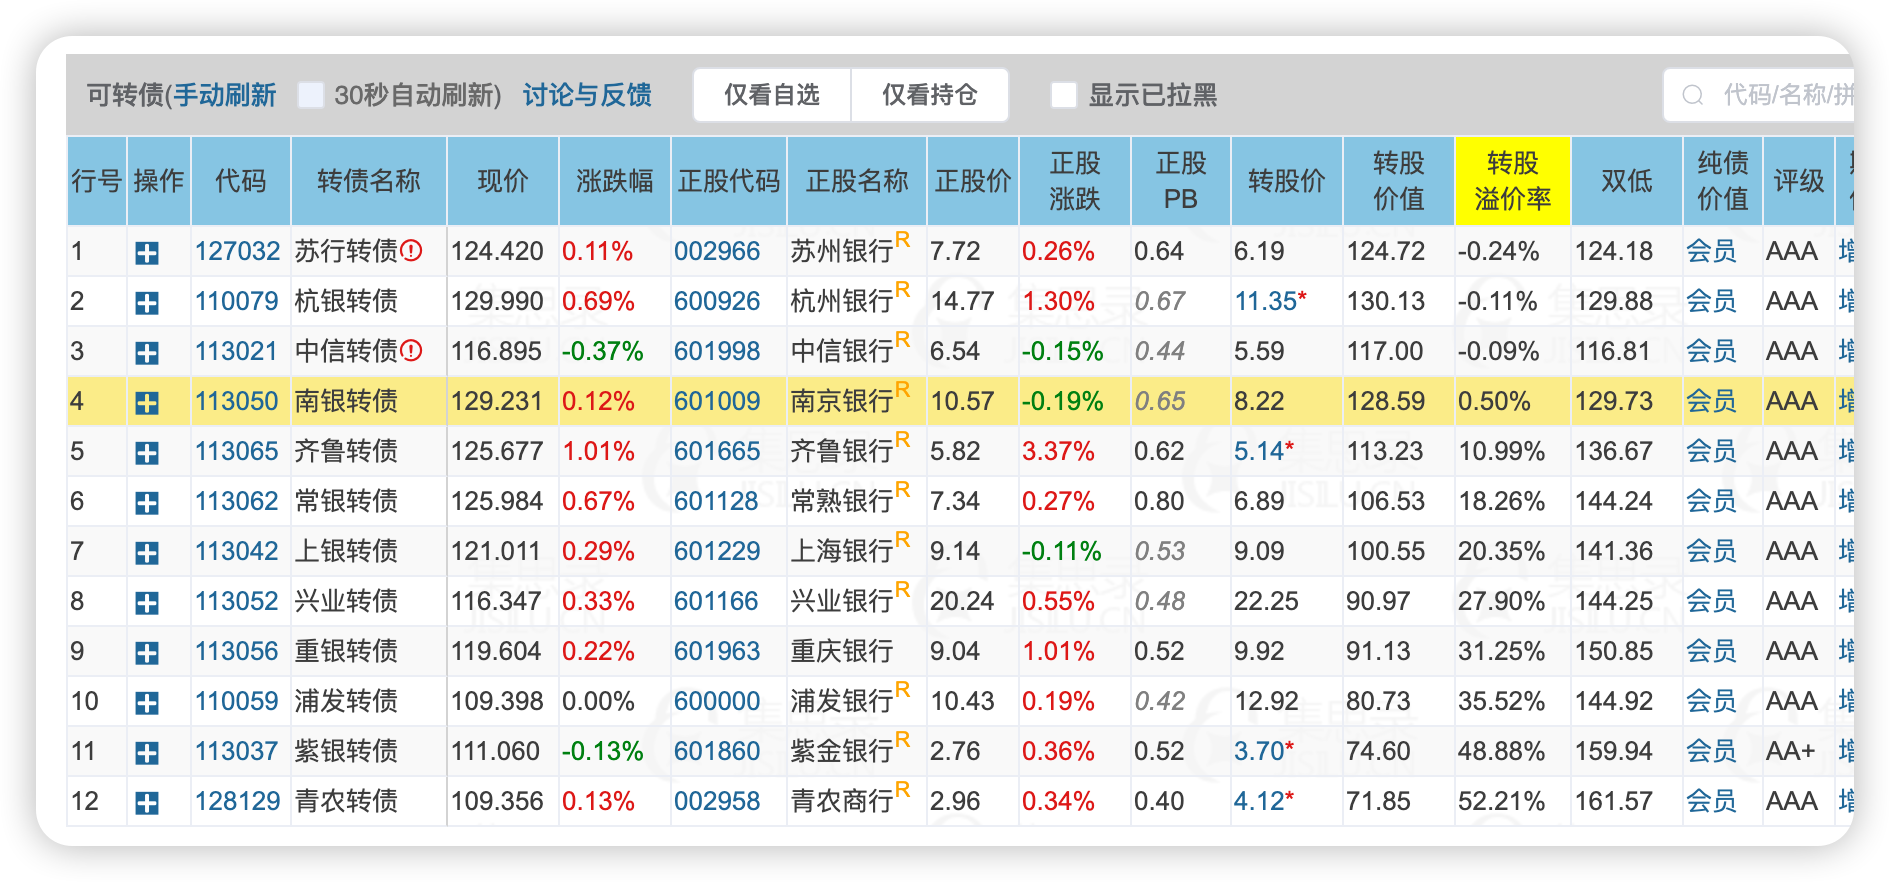Click the plus icon for 兴业转债
Image resolution: width=1890 pixels, height=882 pixels.
pyautogui.click(x=147, y=603)
